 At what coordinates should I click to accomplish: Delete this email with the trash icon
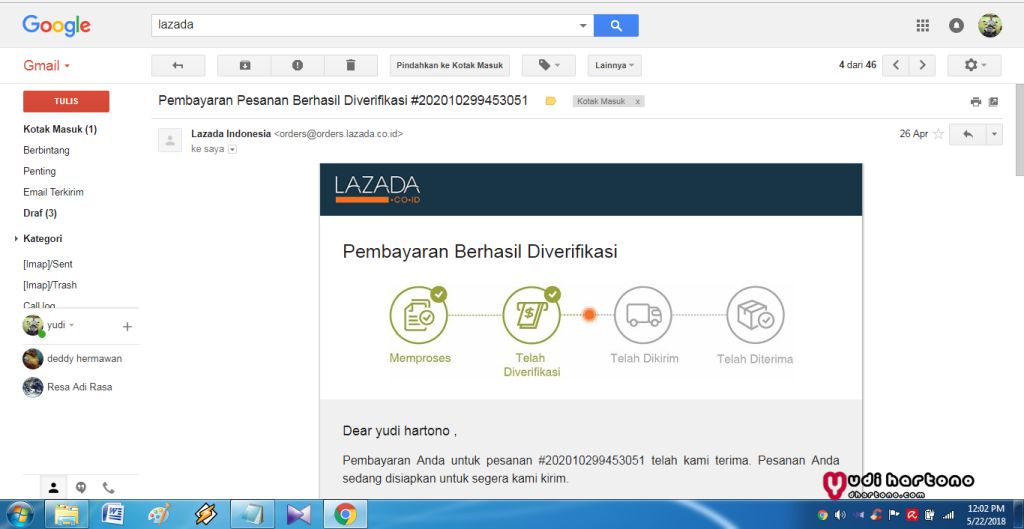click(351, 65)
